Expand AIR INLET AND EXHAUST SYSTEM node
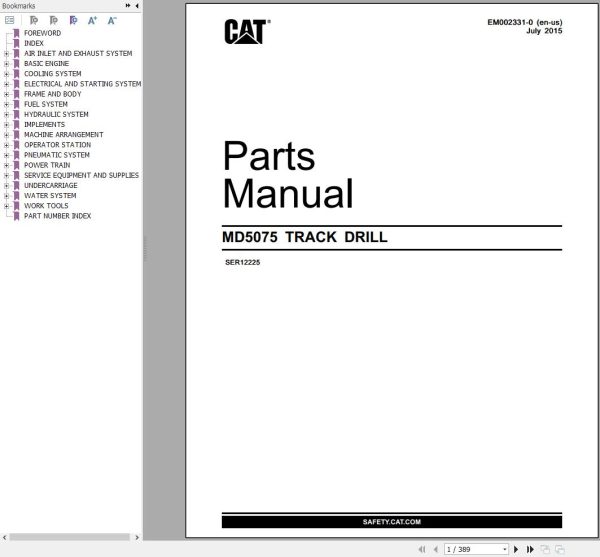This screenshot has width=600, height=557. [x=6, y=54]
